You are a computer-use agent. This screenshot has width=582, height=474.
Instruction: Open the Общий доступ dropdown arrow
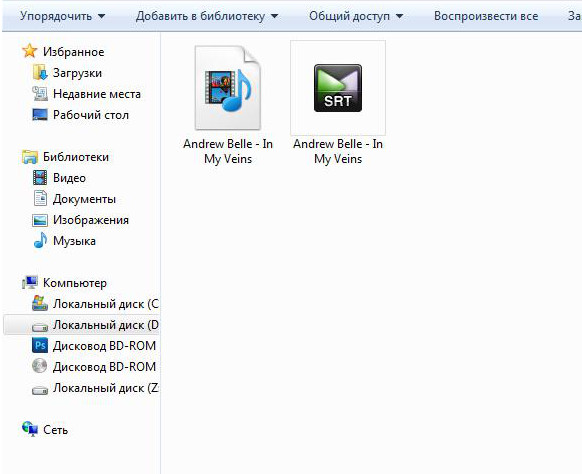399,16
